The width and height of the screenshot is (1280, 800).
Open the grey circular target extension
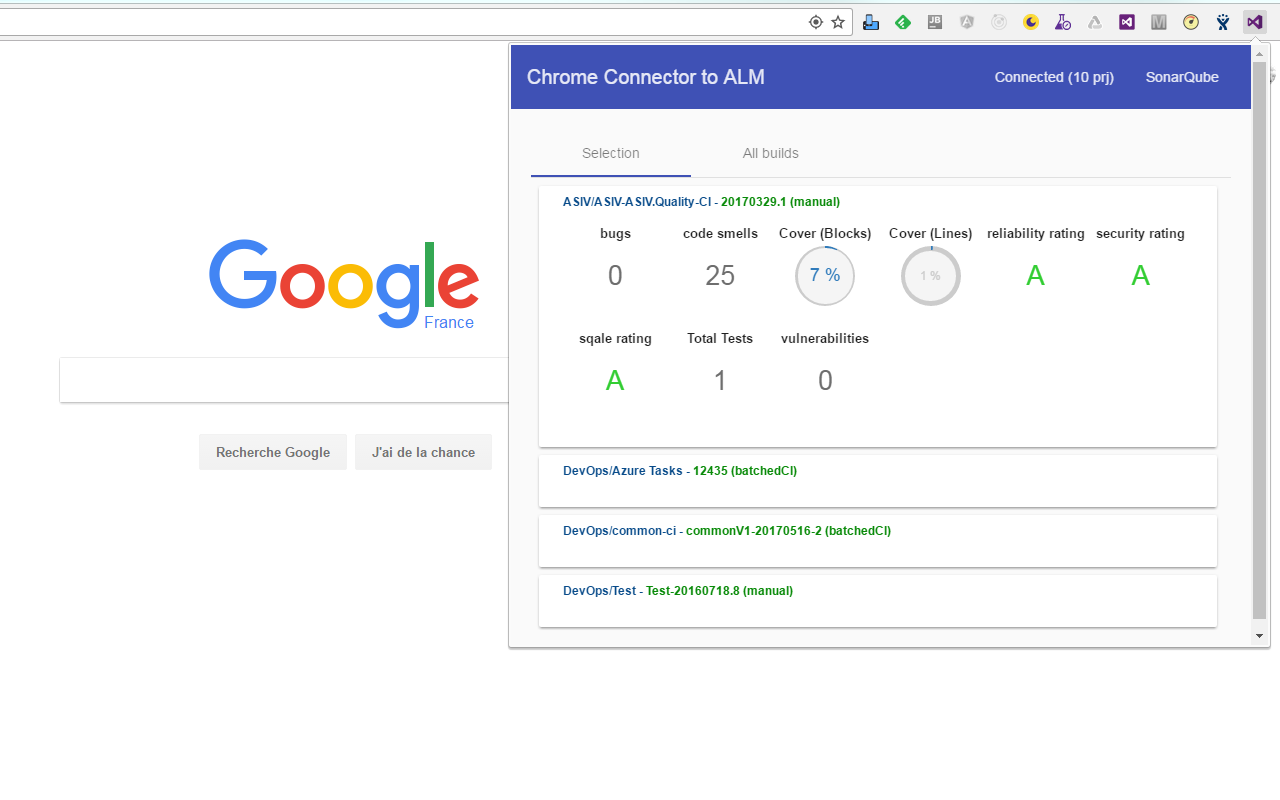[x=999, y=22]
